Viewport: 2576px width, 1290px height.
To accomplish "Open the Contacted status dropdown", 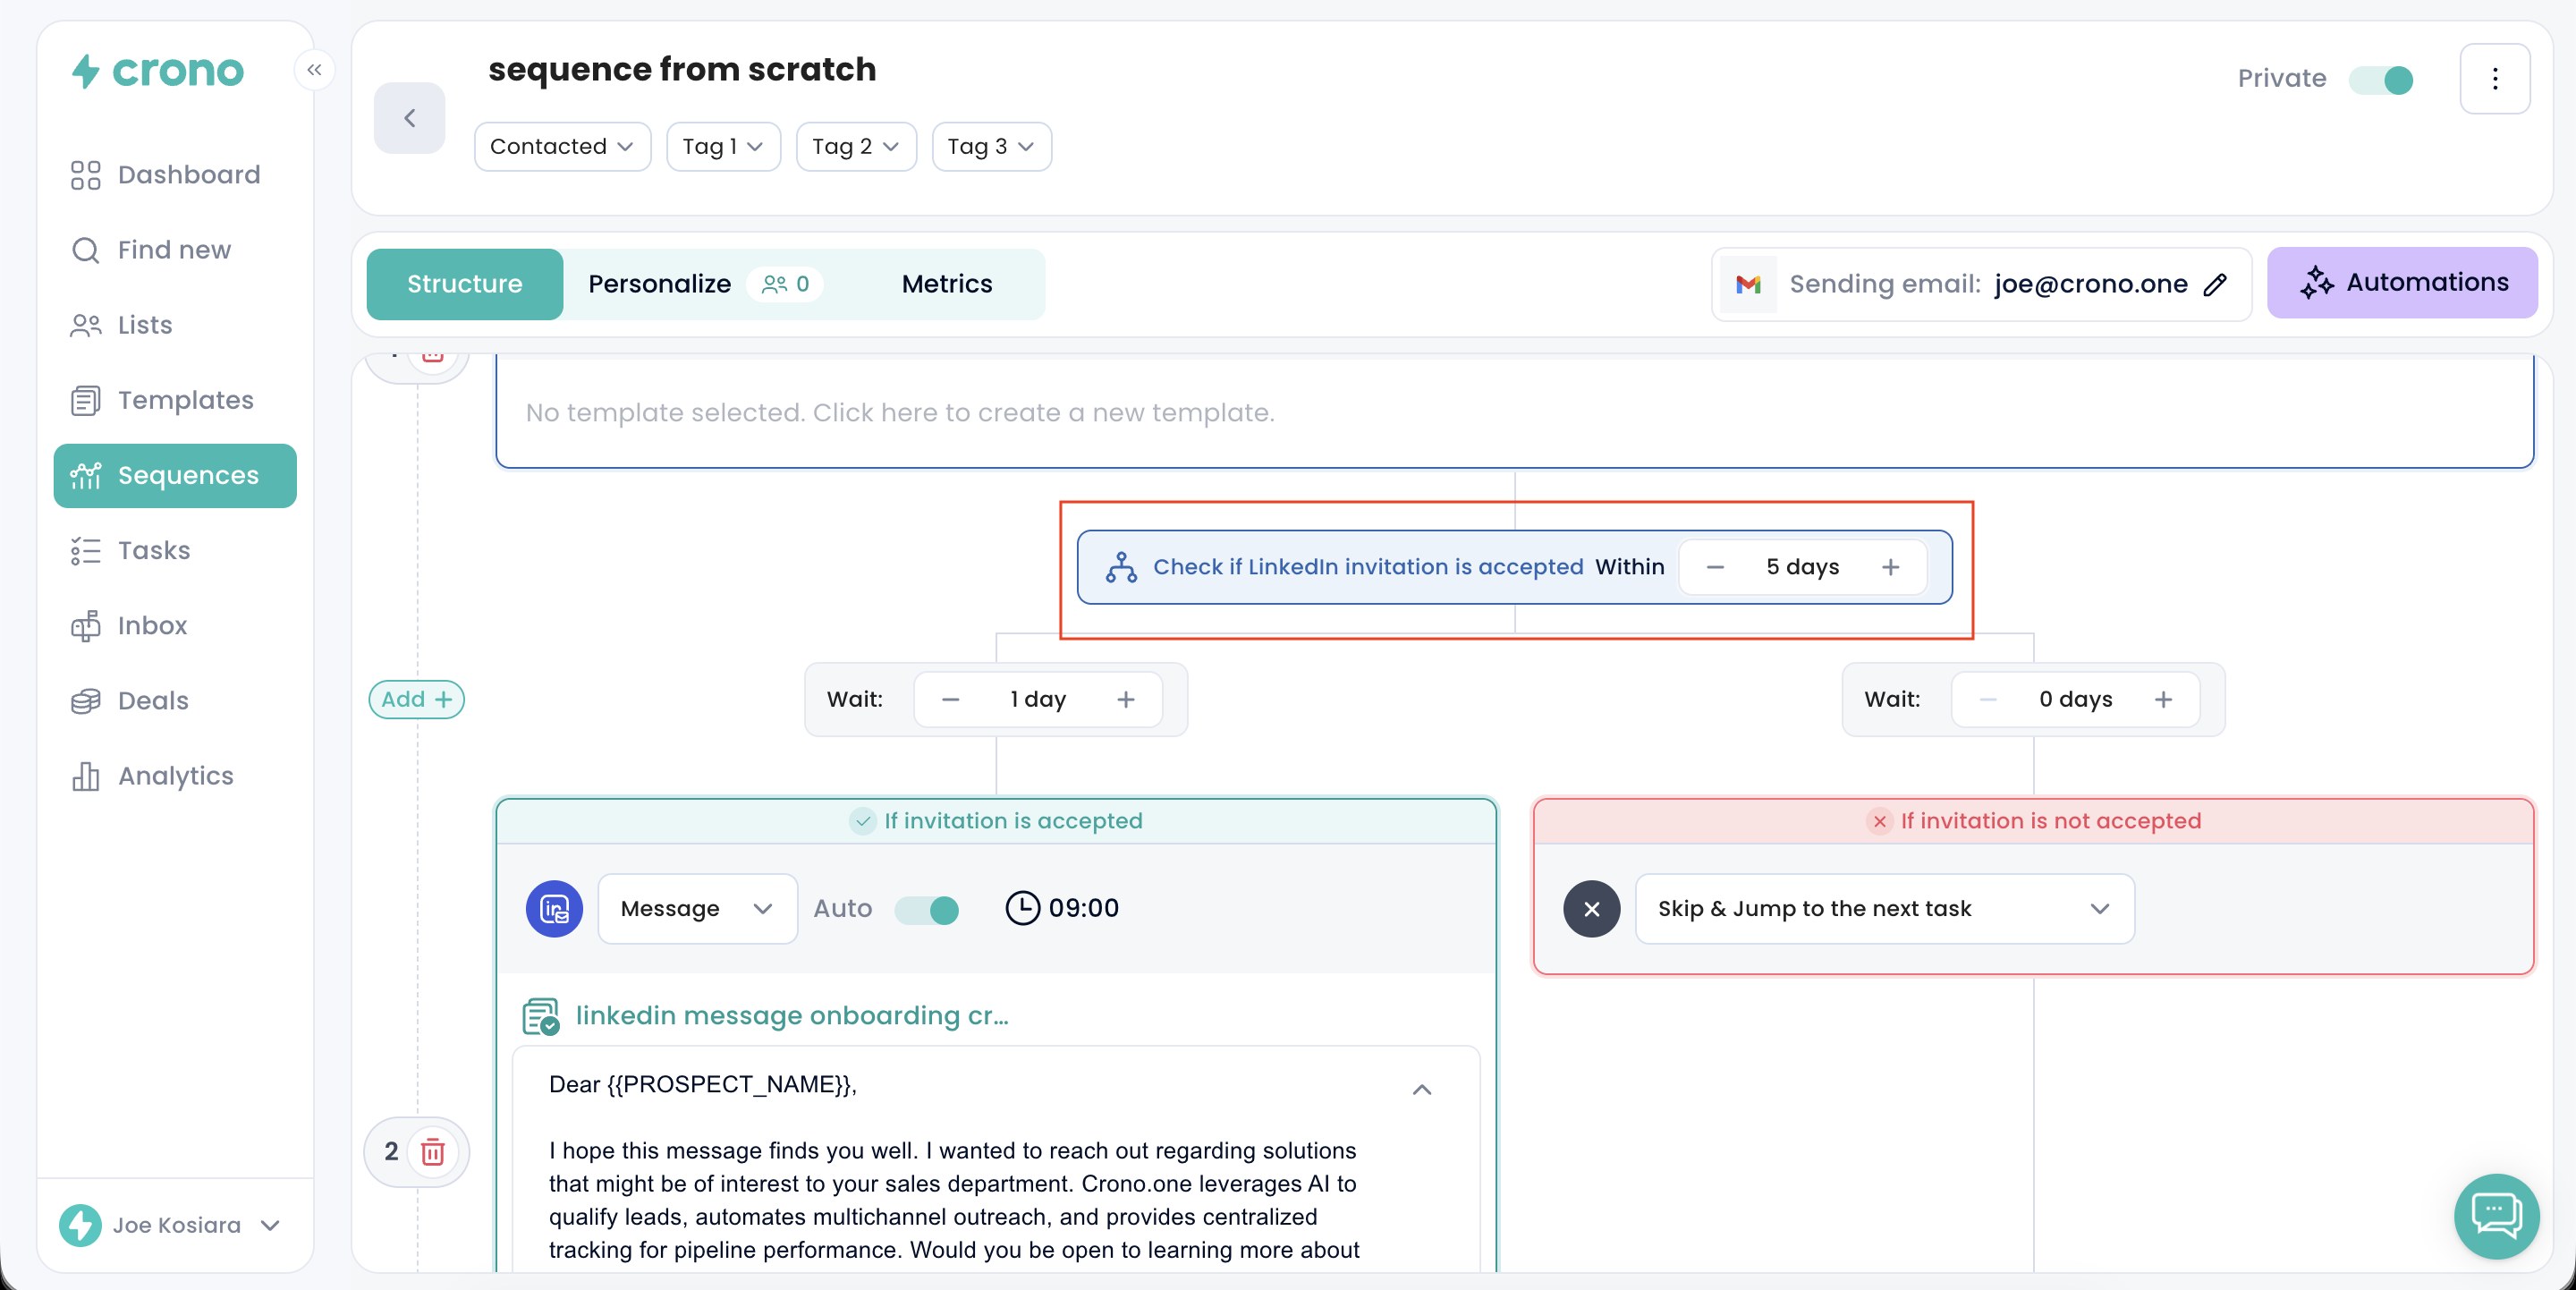I will pos(562,147).
